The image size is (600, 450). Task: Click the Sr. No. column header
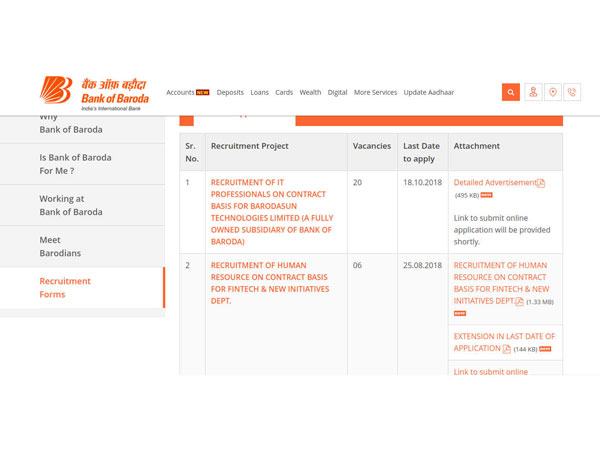tap(192, 152)
